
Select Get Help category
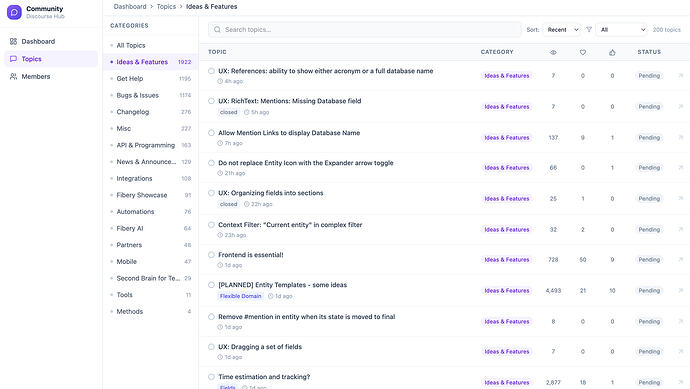[150, 78]
